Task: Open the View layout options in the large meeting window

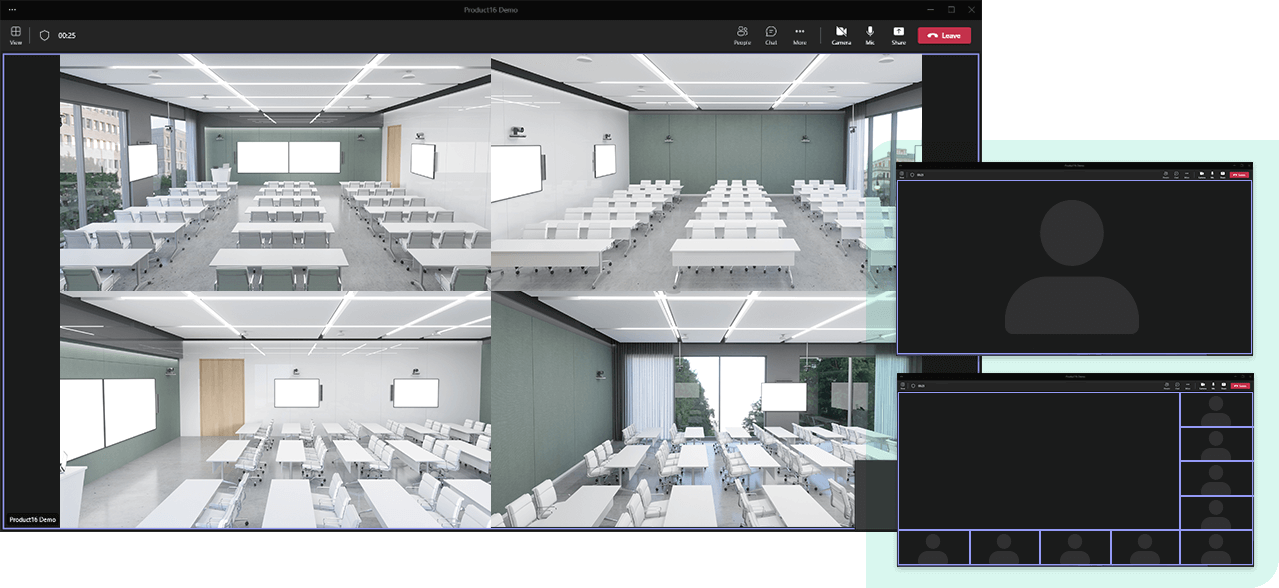Action: [16, 34]
